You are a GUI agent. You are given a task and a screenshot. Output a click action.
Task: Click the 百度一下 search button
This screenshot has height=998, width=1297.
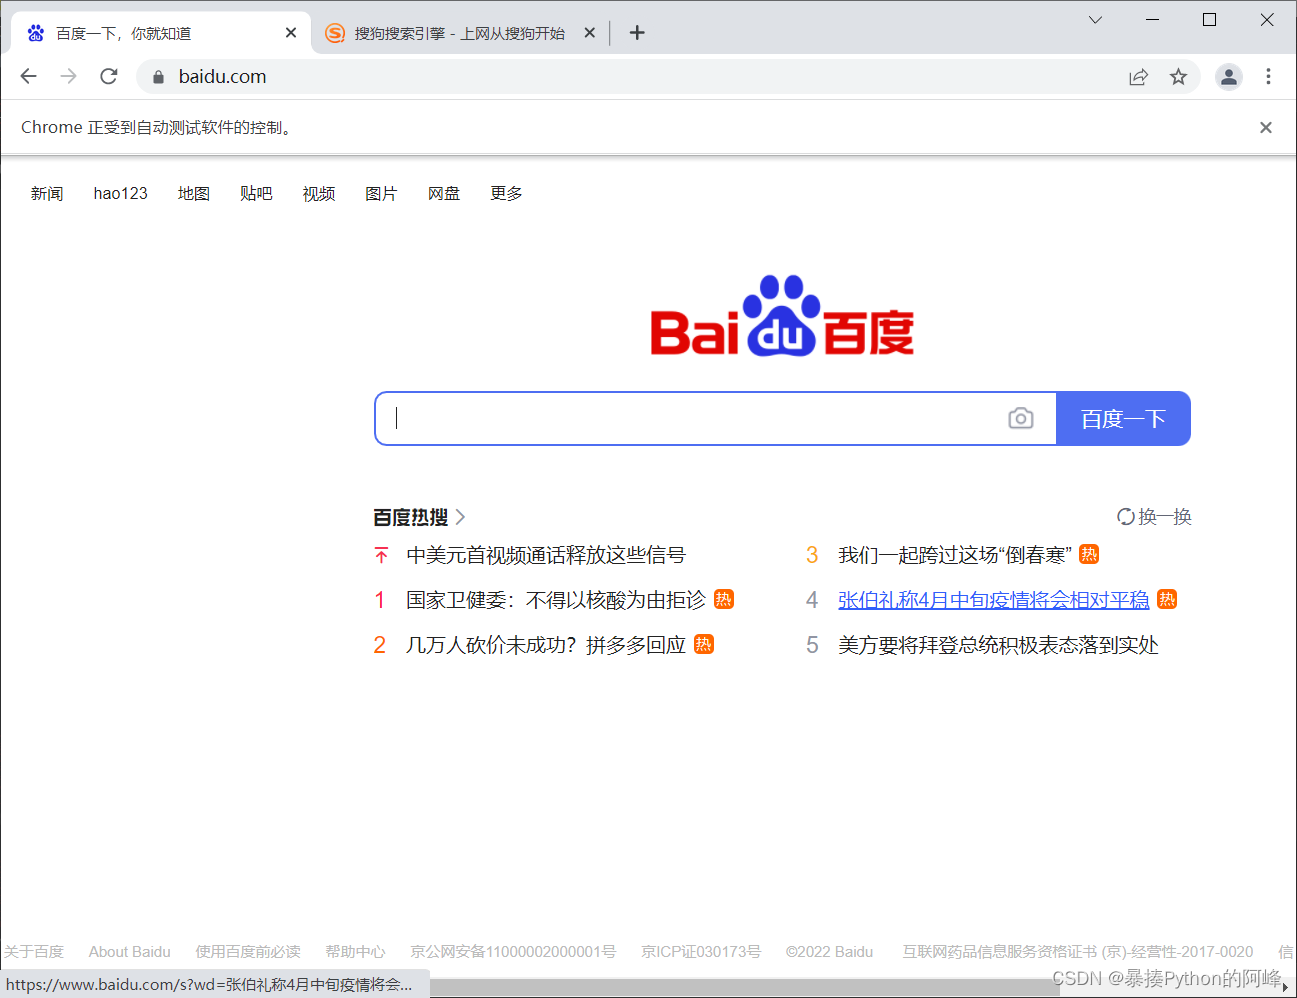point(1123,418)
